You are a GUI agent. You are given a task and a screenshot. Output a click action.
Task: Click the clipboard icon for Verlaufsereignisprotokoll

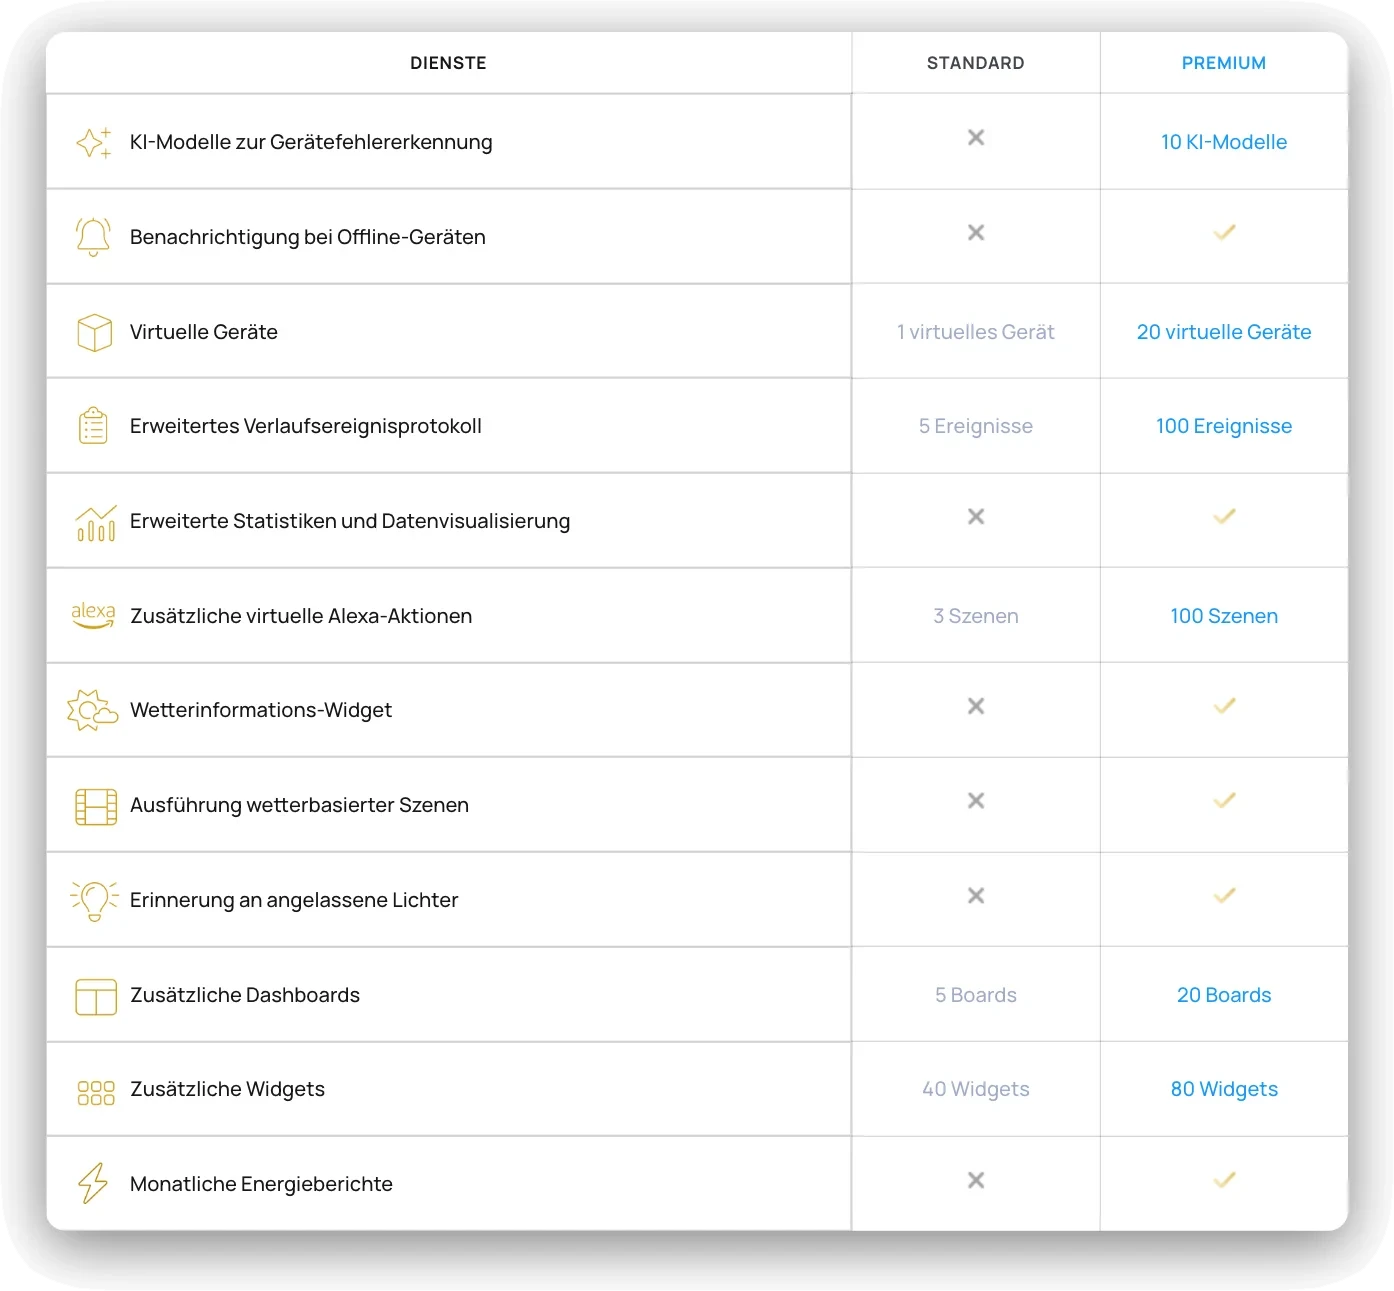tap(94, 426)
